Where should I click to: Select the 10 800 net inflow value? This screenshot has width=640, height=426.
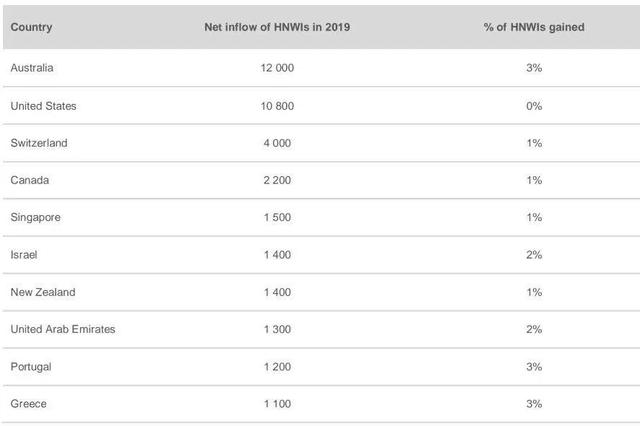(277, 106)
